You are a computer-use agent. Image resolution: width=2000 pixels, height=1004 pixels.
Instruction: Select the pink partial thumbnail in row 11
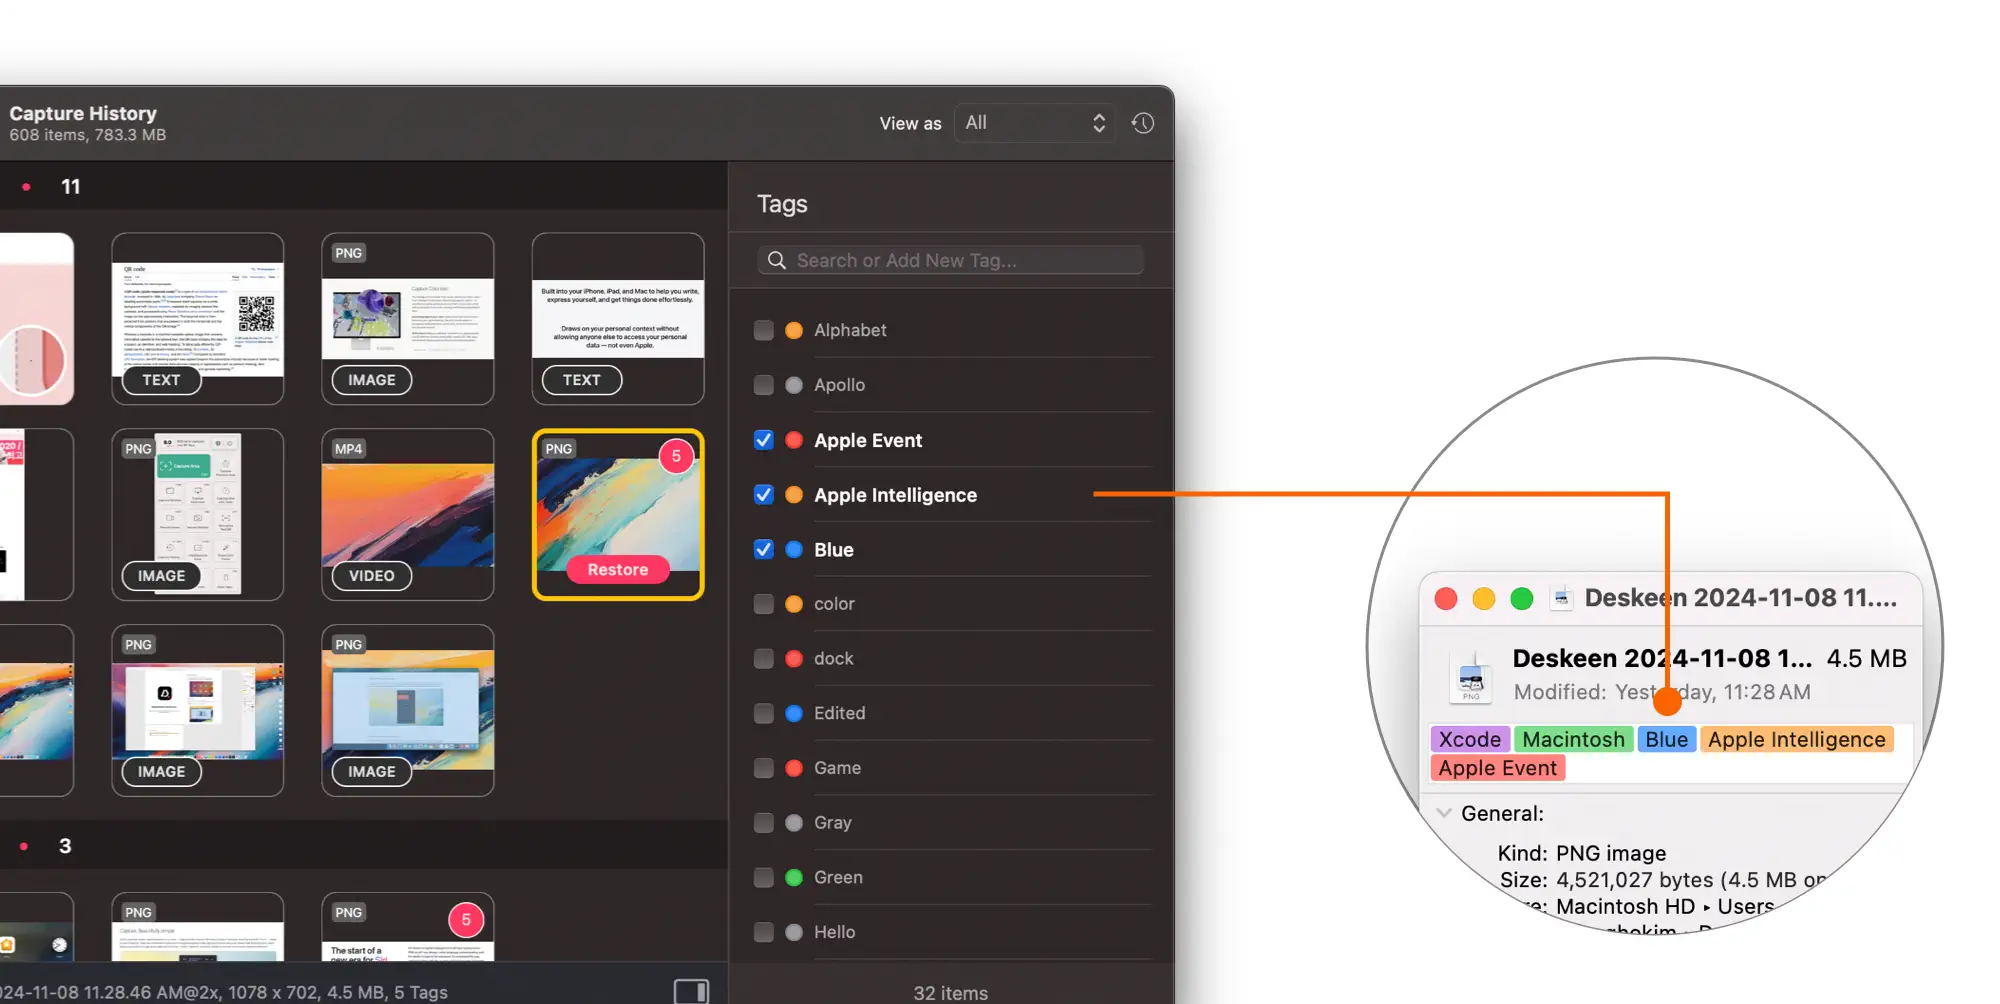click(36, 318)
